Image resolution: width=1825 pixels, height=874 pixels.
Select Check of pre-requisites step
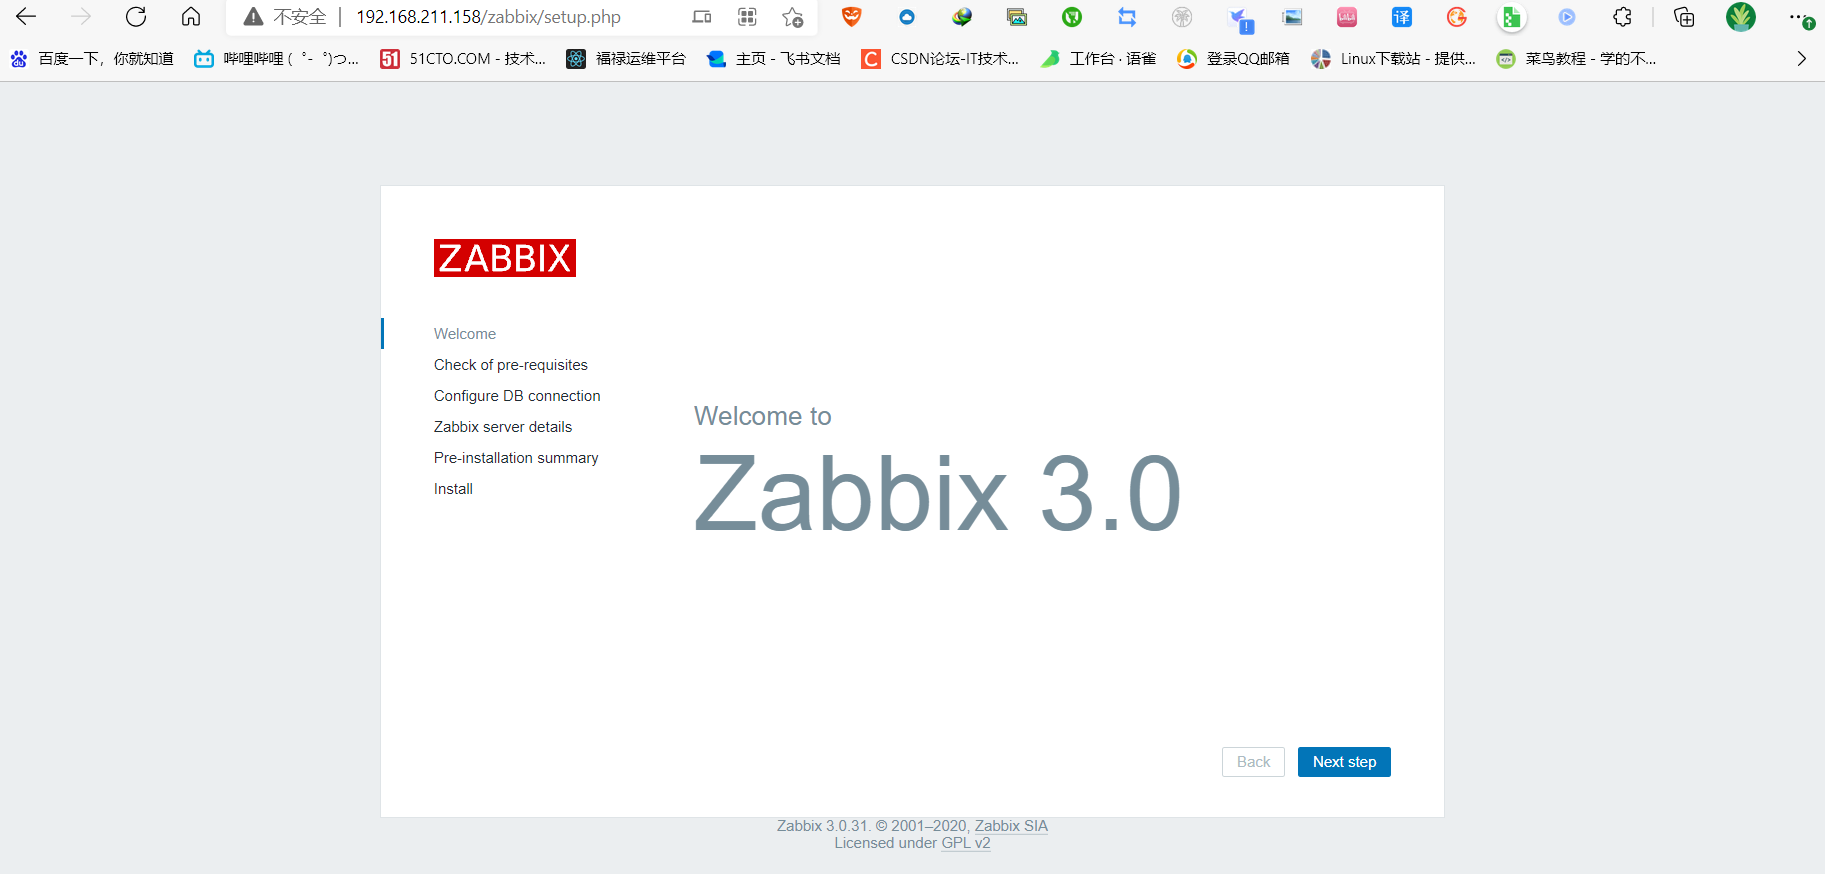click(511, 365)
